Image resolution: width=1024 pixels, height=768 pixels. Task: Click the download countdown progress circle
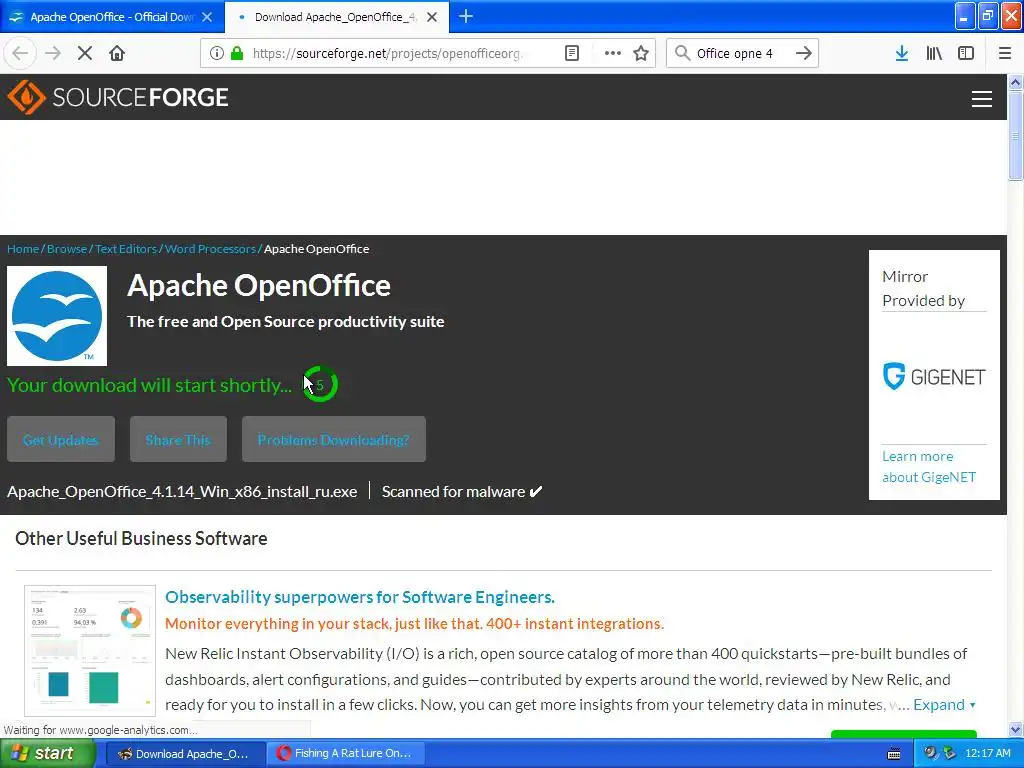[x=320, y=385]
